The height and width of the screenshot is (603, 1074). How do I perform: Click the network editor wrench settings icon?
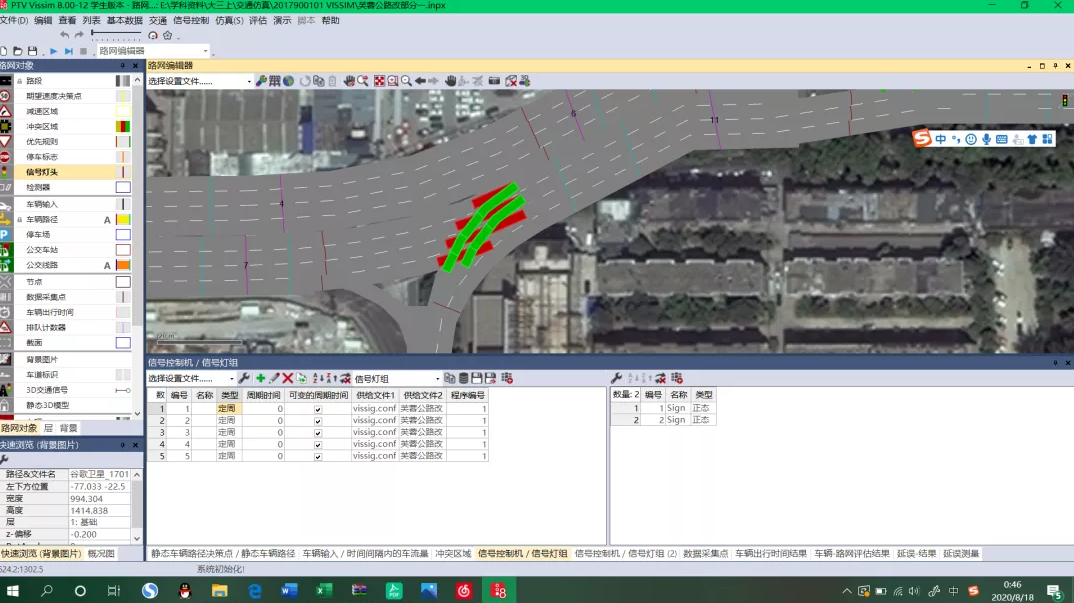[x=261, y=81]
